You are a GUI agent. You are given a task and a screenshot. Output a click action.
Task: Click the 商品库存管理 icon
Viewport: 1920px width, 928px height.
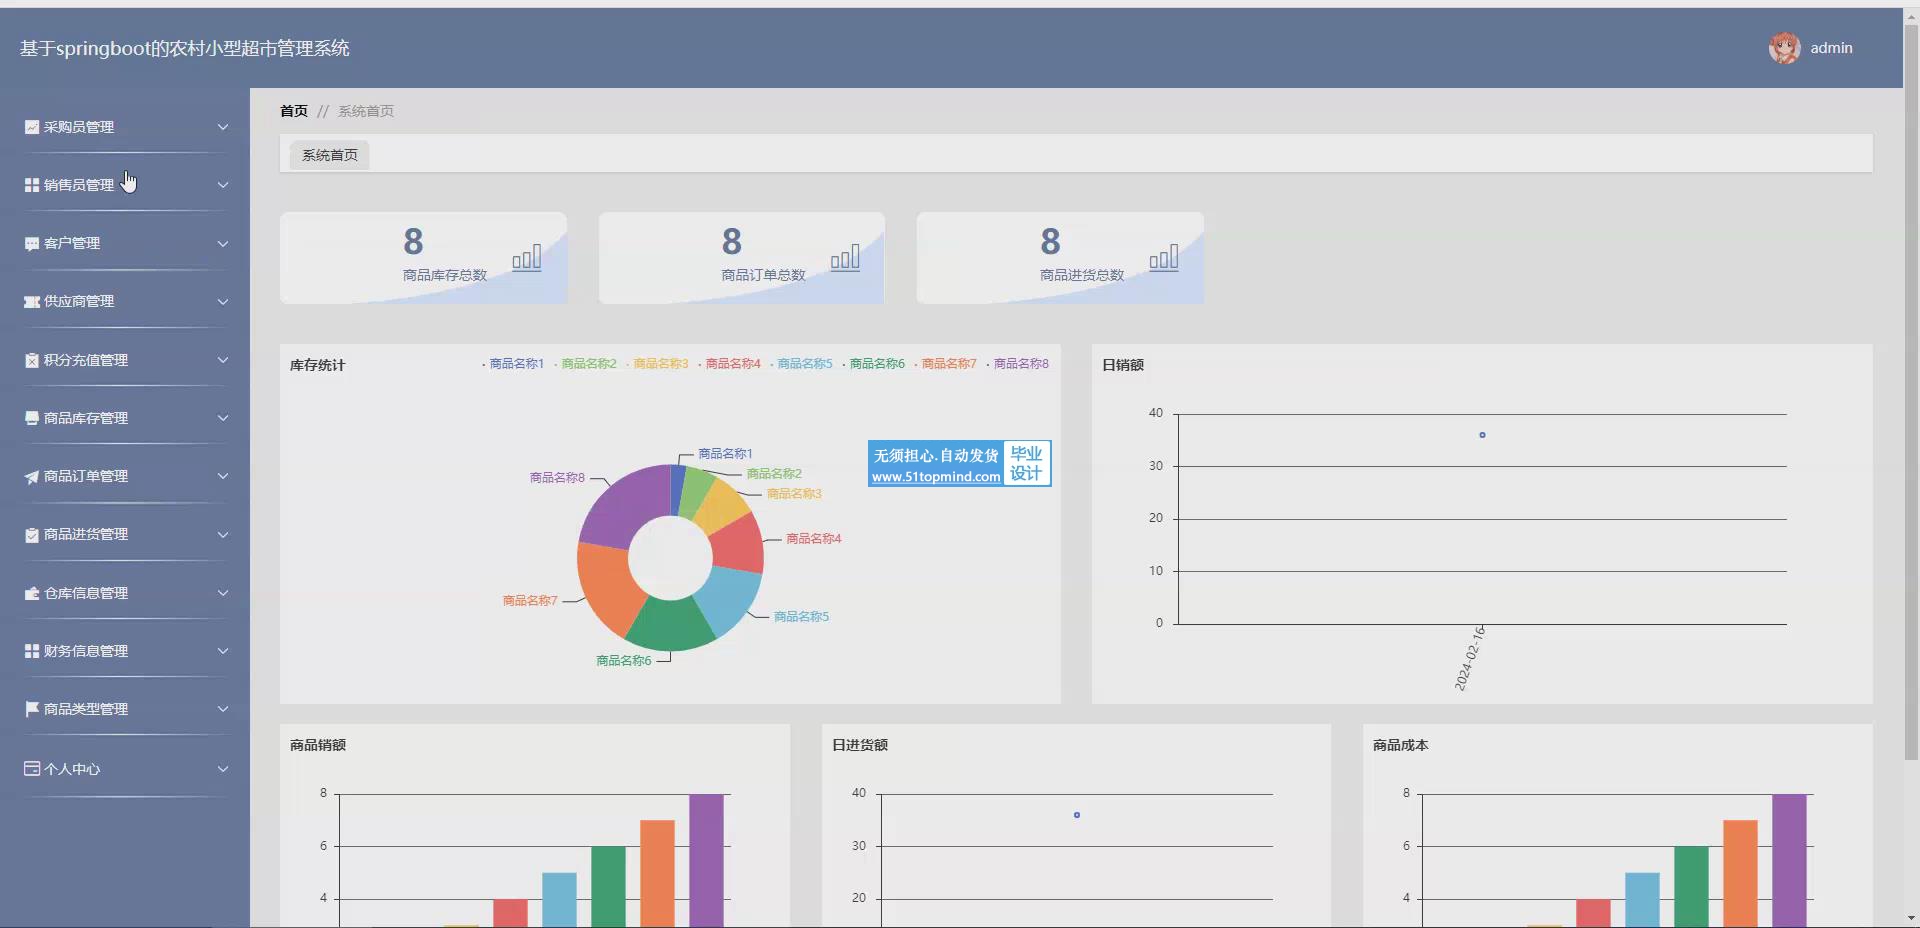tap(32, 418)
